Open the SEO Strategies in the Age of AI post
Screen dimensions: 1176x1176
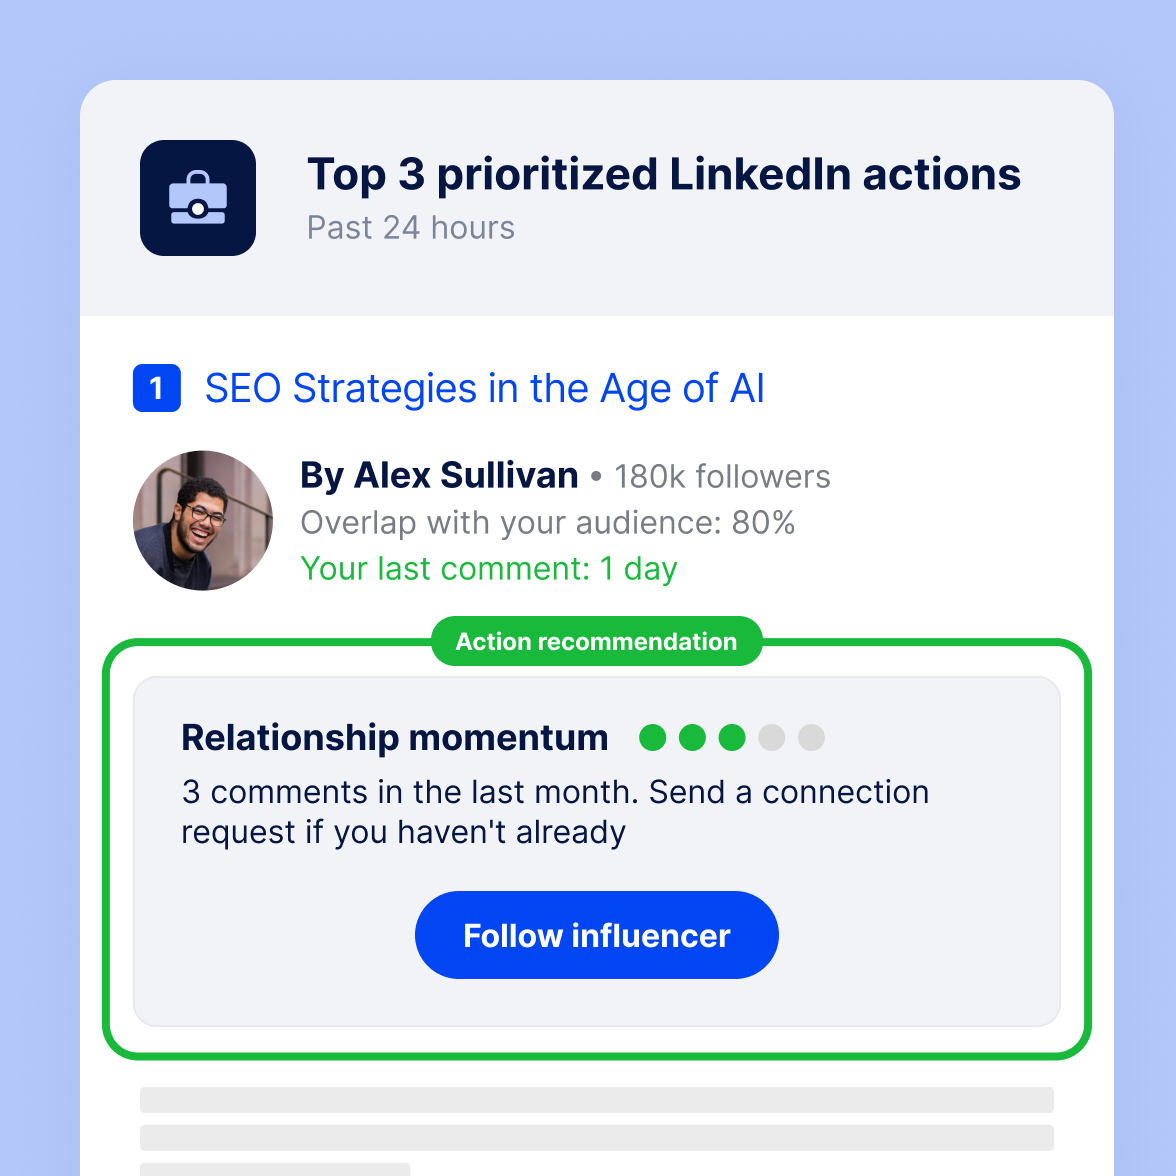tap(485, 388)
